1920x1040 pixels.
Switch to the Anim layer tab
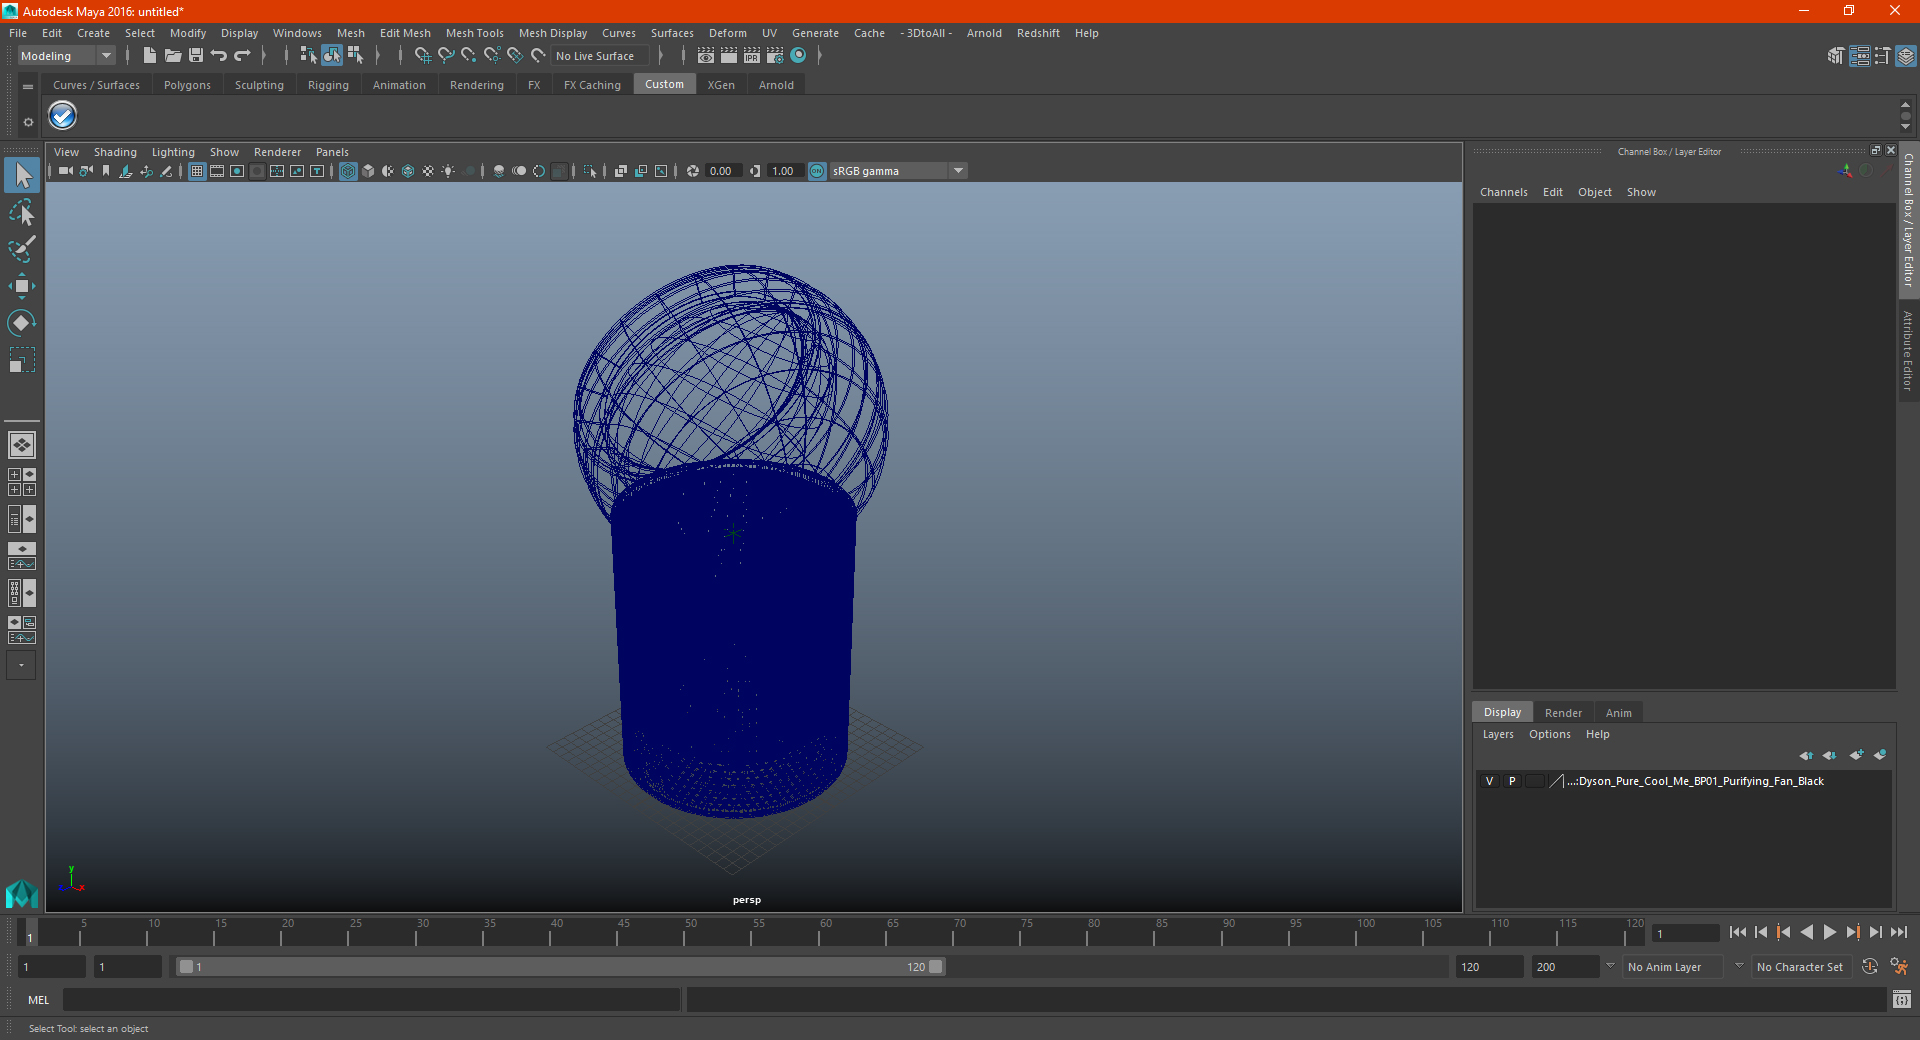[1618, 713]
